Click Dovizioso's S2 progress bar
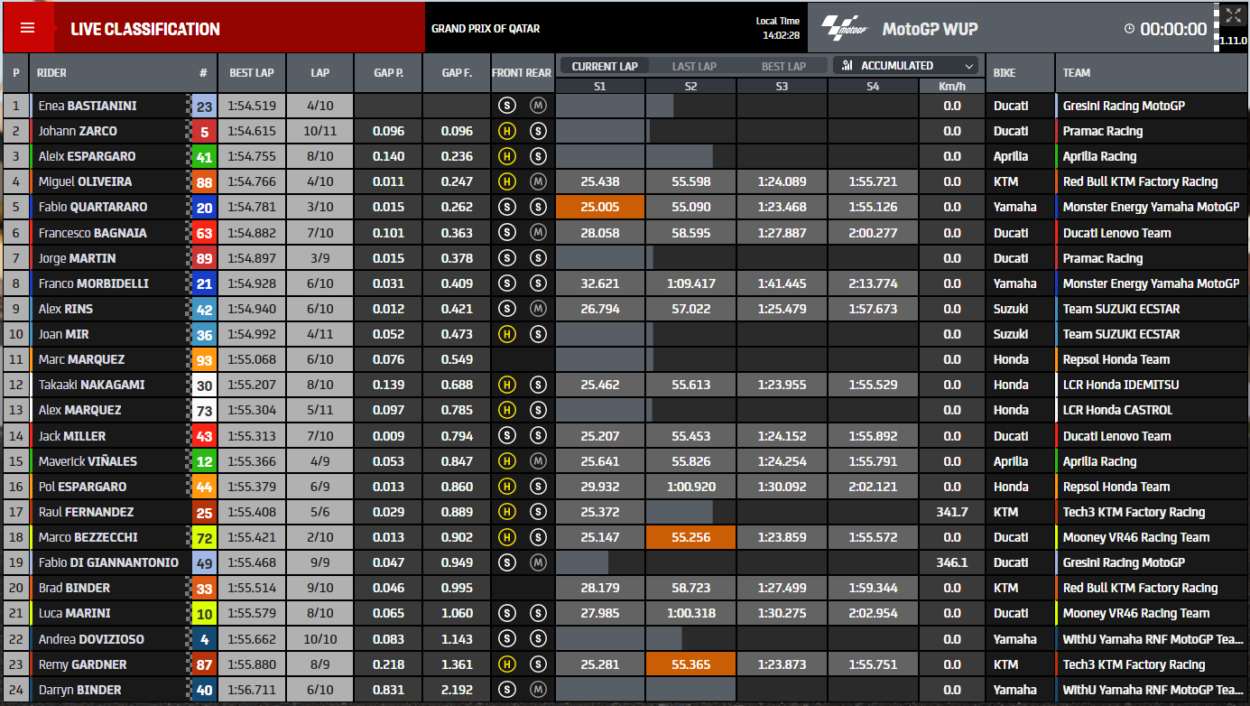This screenshot has height=706, width=1250. 664,639
